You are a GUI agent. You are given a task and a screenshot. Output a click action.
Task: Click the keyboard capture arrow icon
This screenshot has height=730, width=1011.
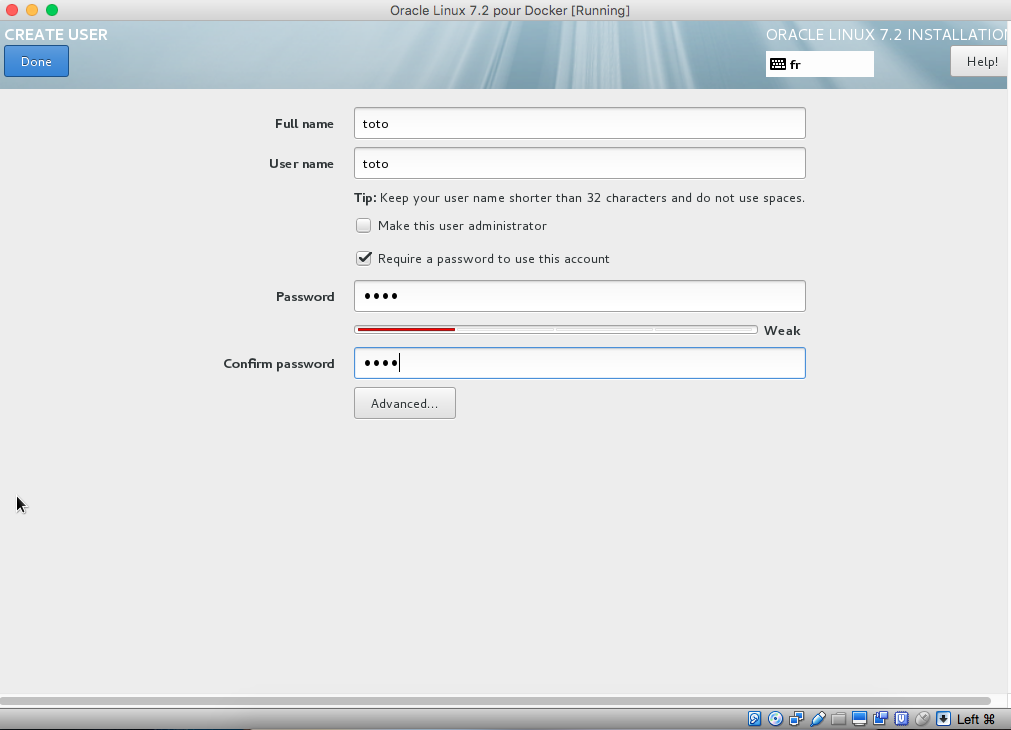(943, 719)
